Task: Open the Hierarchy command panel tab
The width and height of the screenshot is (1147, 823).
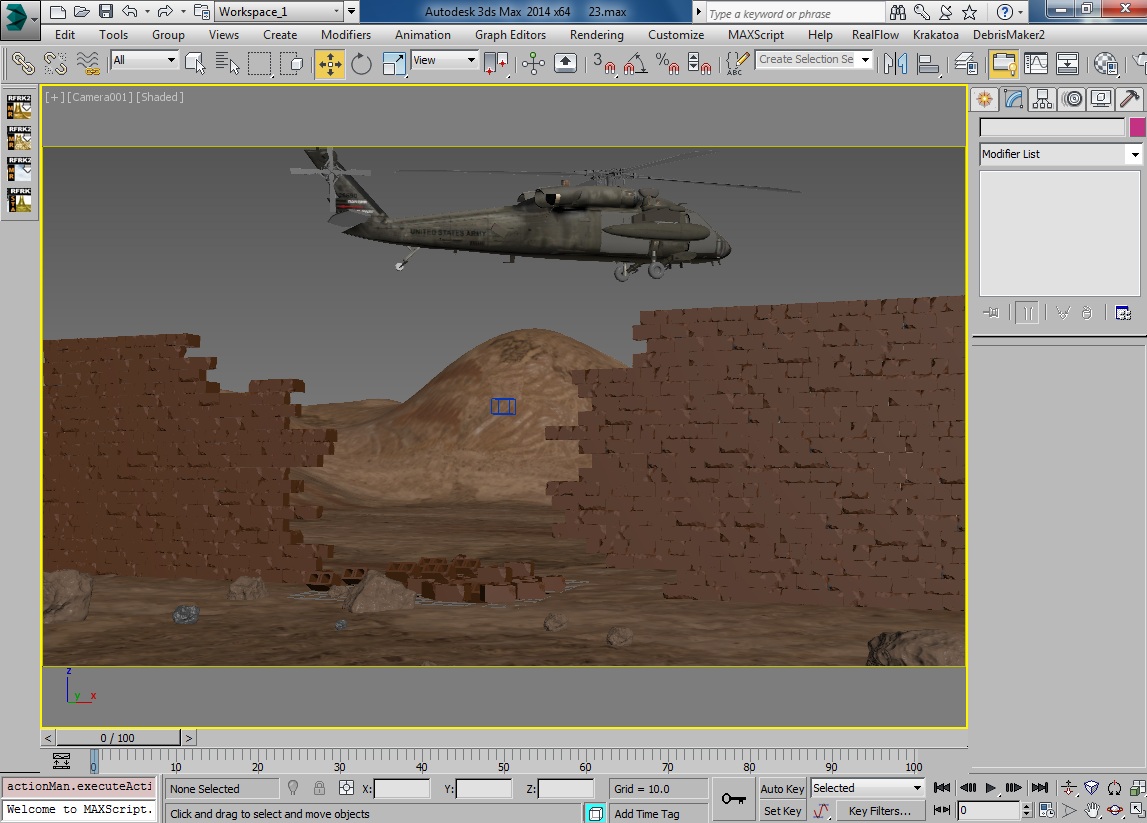Action: click(x=1043, y=99)
